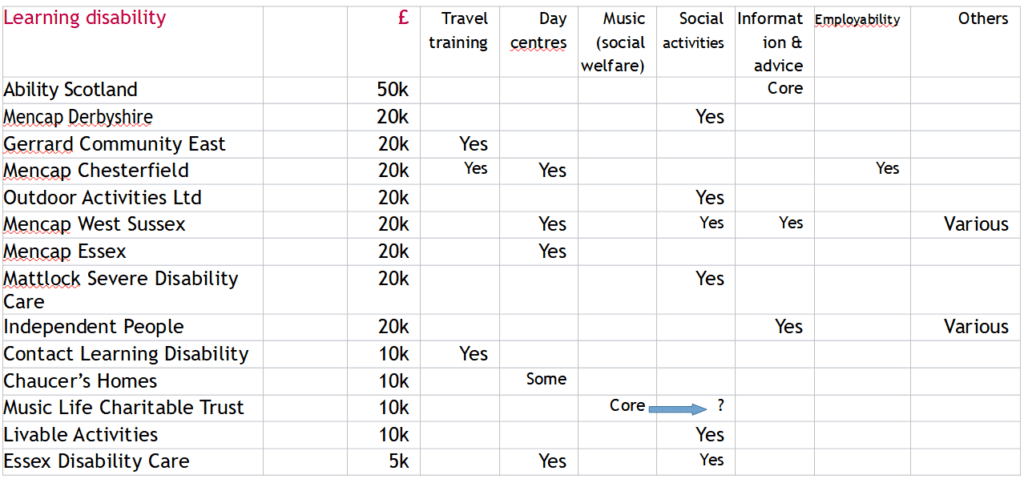
Task: Click the "Others" column header
Action: tap(982, 19)
